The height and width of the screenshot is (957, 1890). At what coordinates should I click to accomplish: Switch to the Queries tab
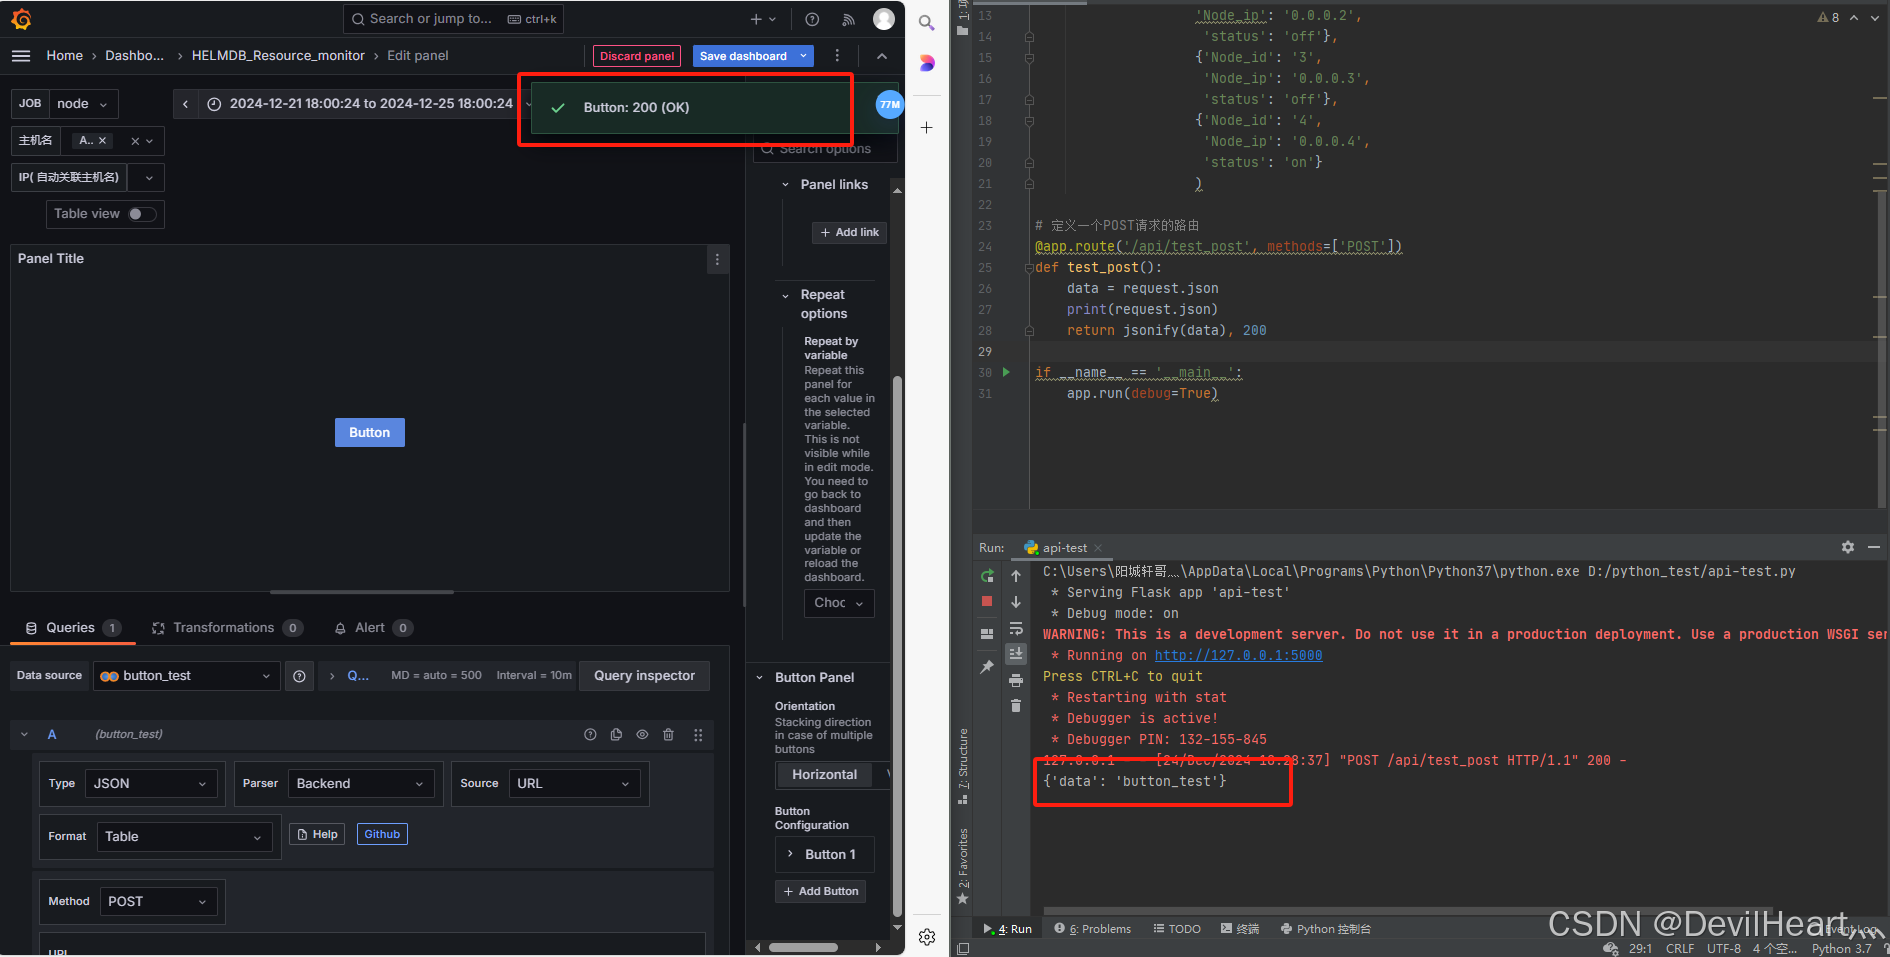72,628
